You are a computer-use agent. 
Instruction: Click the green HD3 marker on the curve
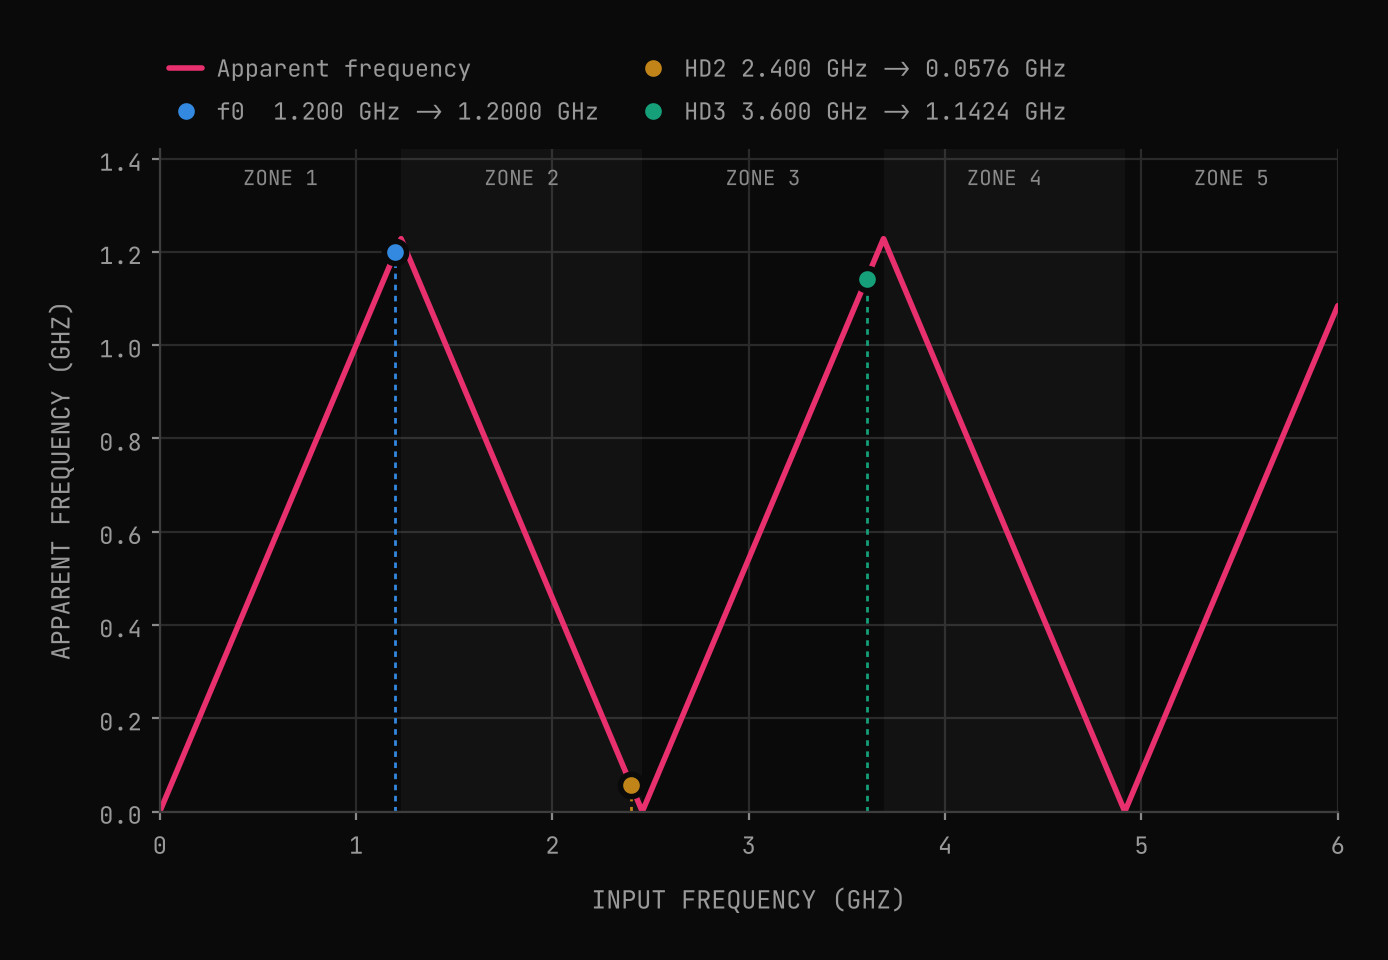point(867,279)
